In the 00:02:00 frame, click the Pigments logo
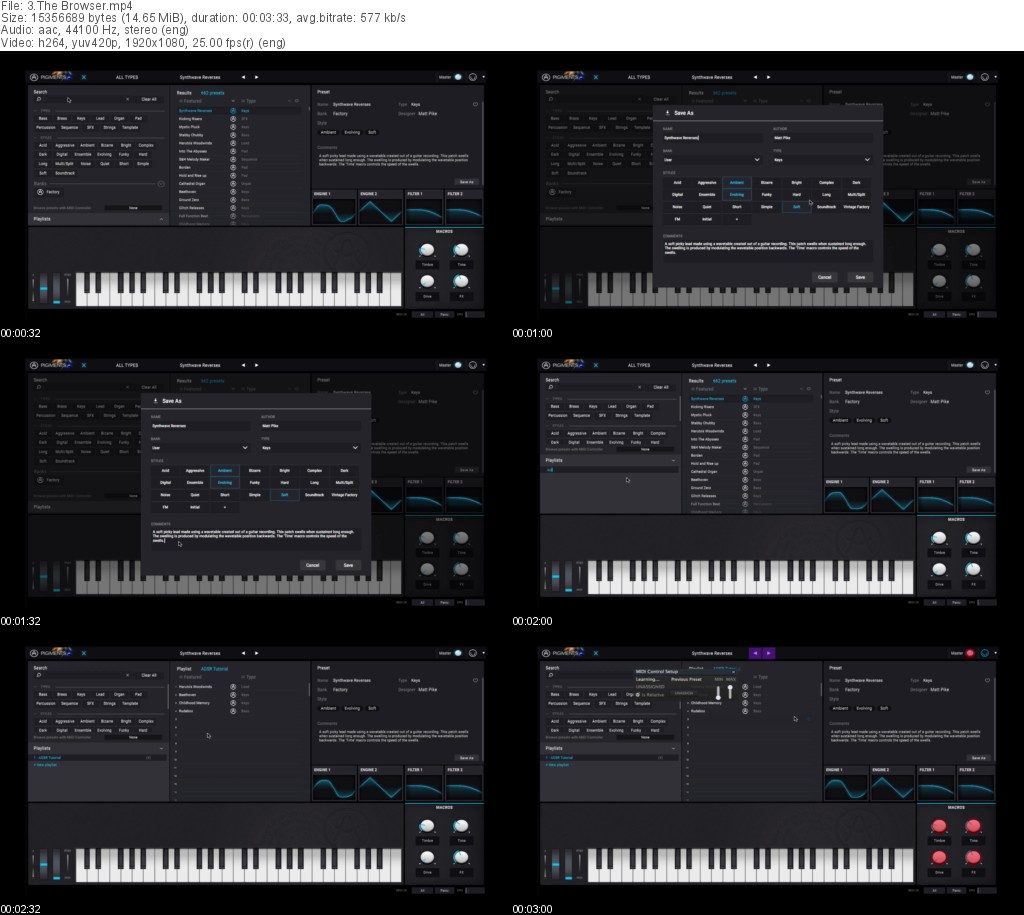Image resolution: width=1024 pixels, height=915 pixels. [x=566, y=365]
